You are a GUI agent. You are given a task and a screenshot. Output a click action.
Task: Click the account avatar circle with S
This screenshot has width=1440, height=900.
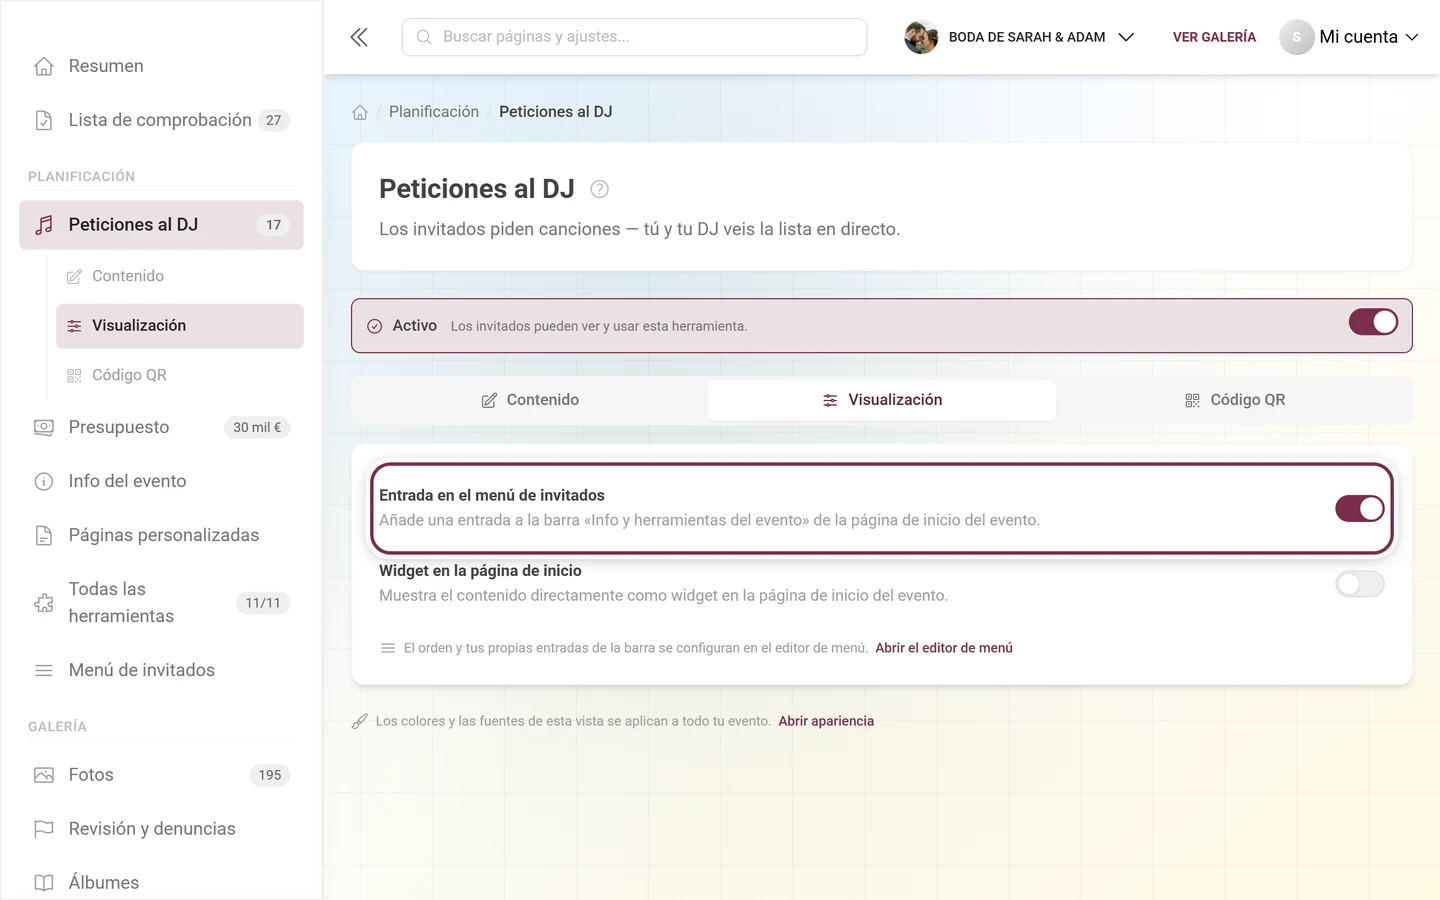tap(1297, 37)
